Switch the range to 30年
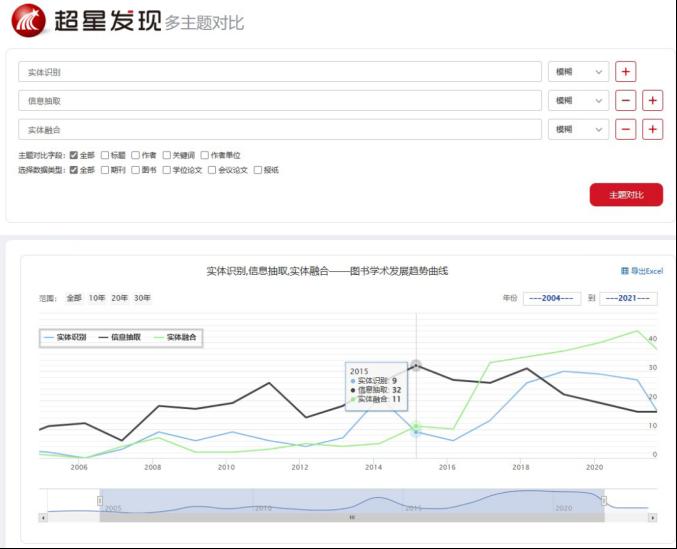Viewport: 677px width, 549px height. (x=143, y=298)
